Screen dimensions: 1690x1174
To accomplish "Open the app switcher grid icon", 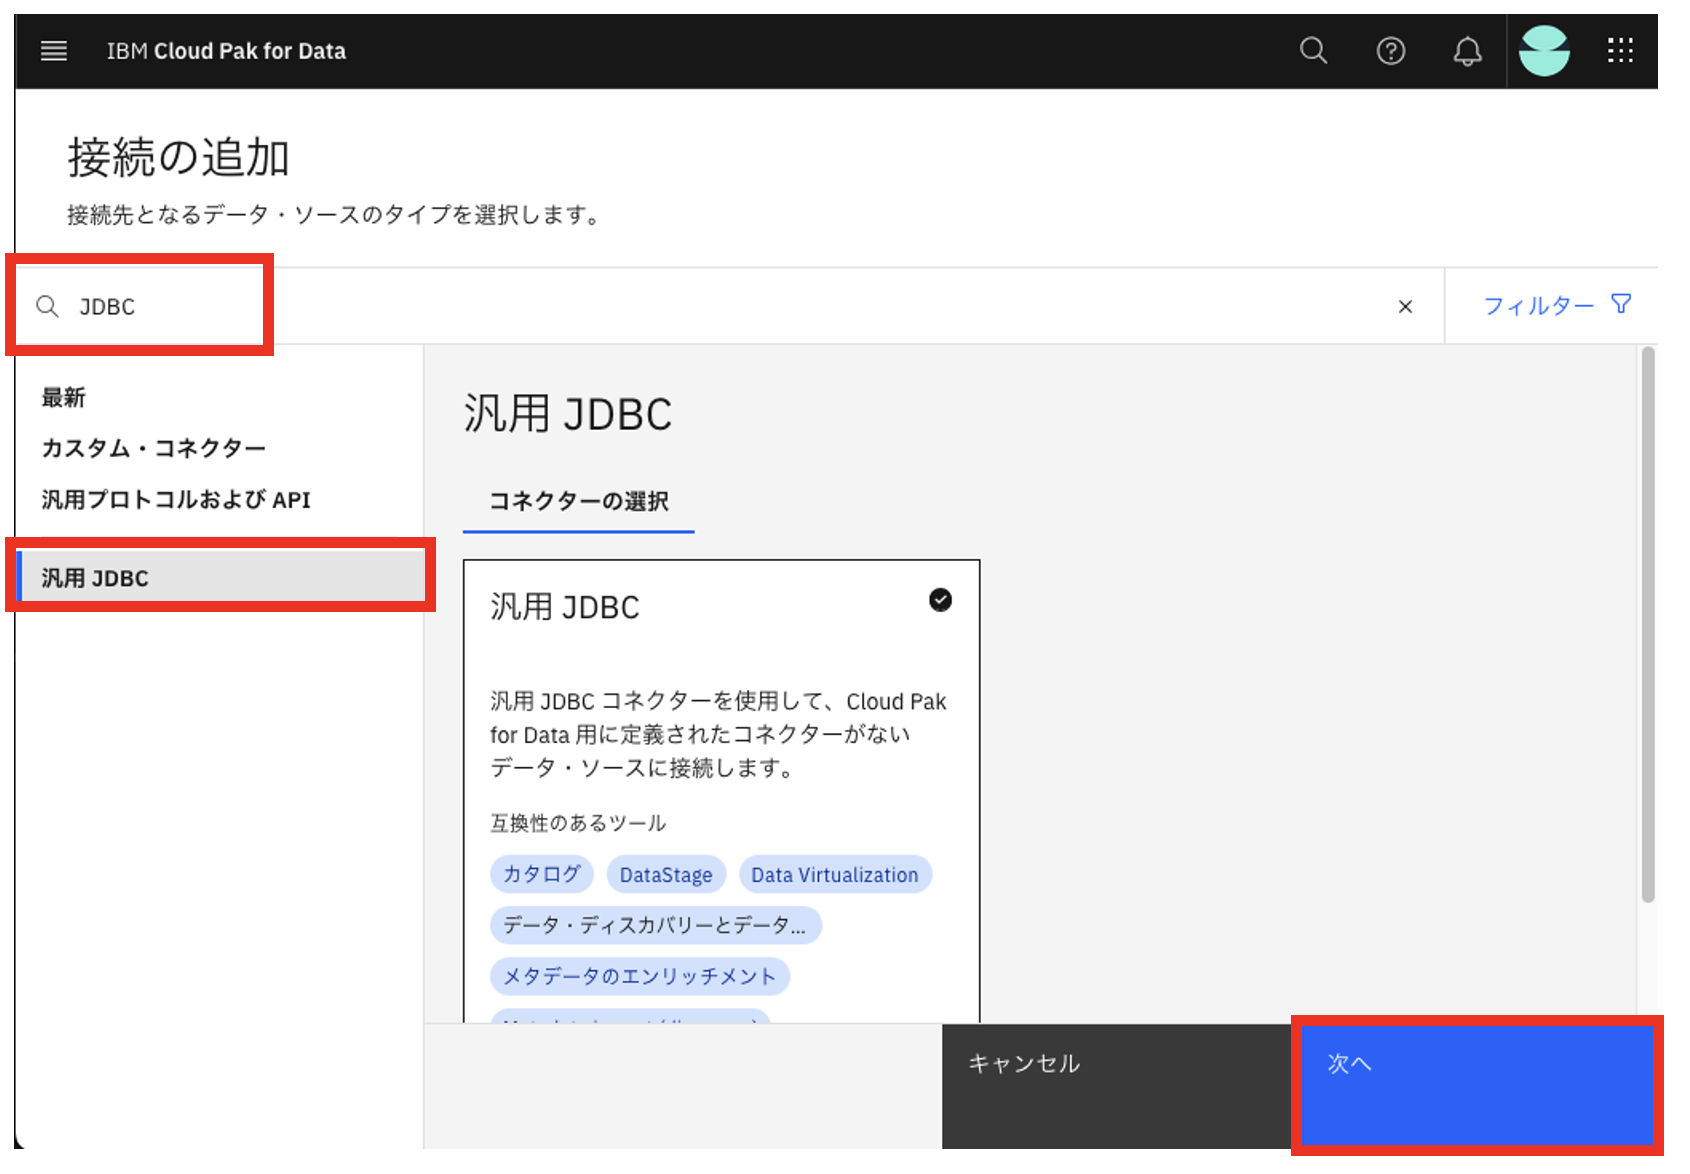I will (1620, 51).
